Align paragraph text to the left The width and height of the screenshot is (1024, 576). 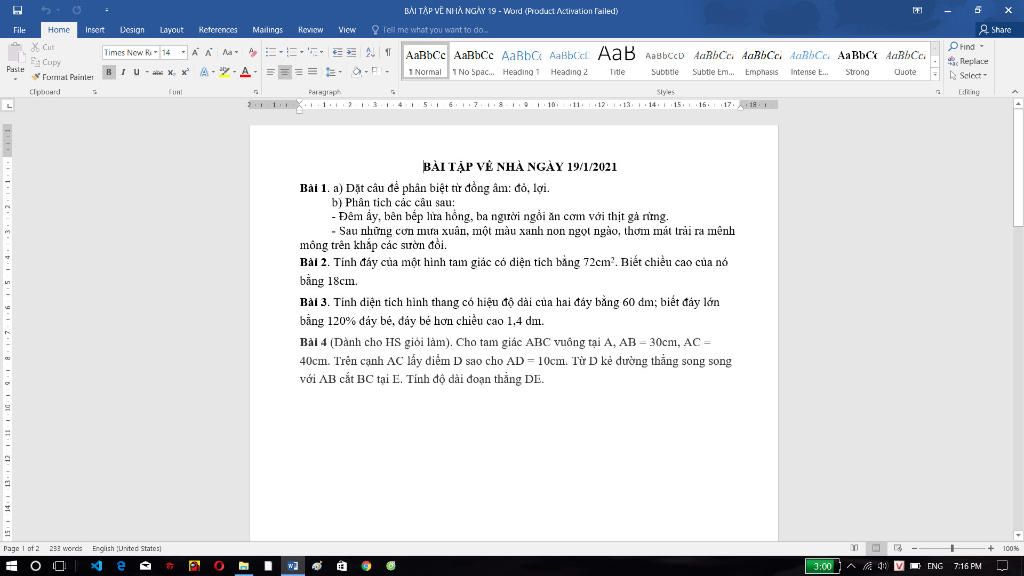[x=270, y=72]
